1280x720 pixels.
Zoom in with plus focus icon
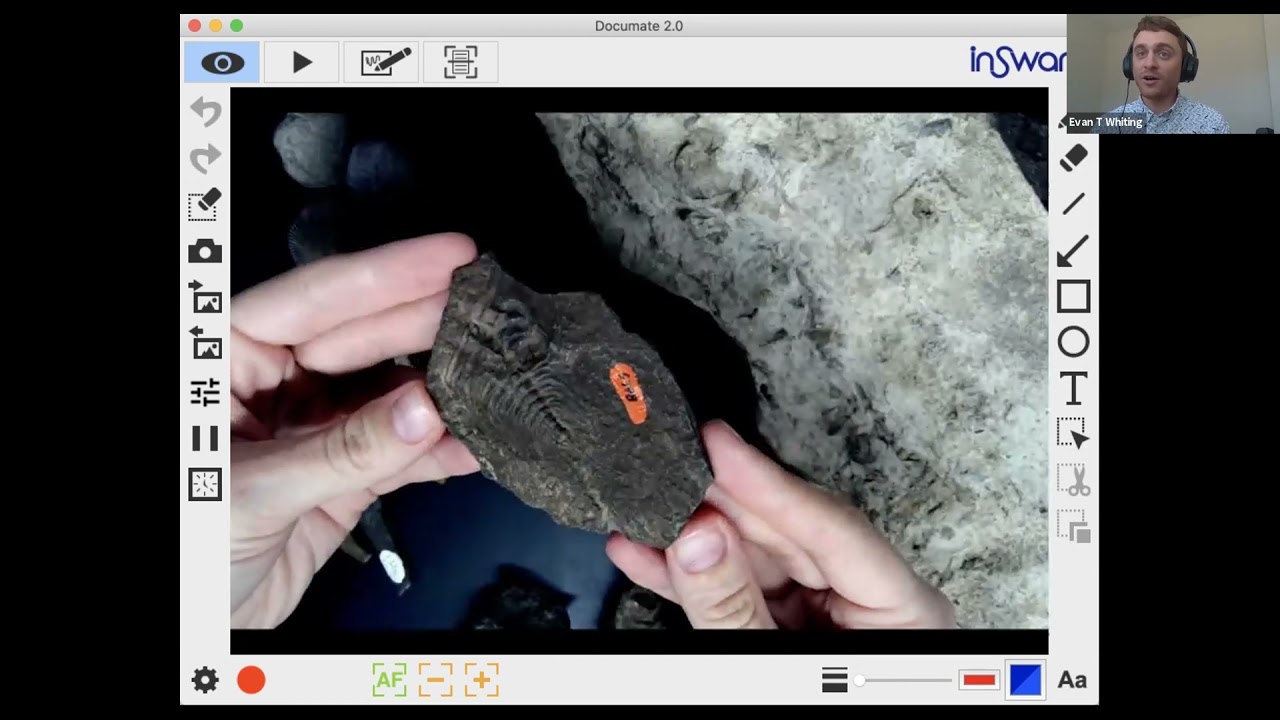[481, 680]
